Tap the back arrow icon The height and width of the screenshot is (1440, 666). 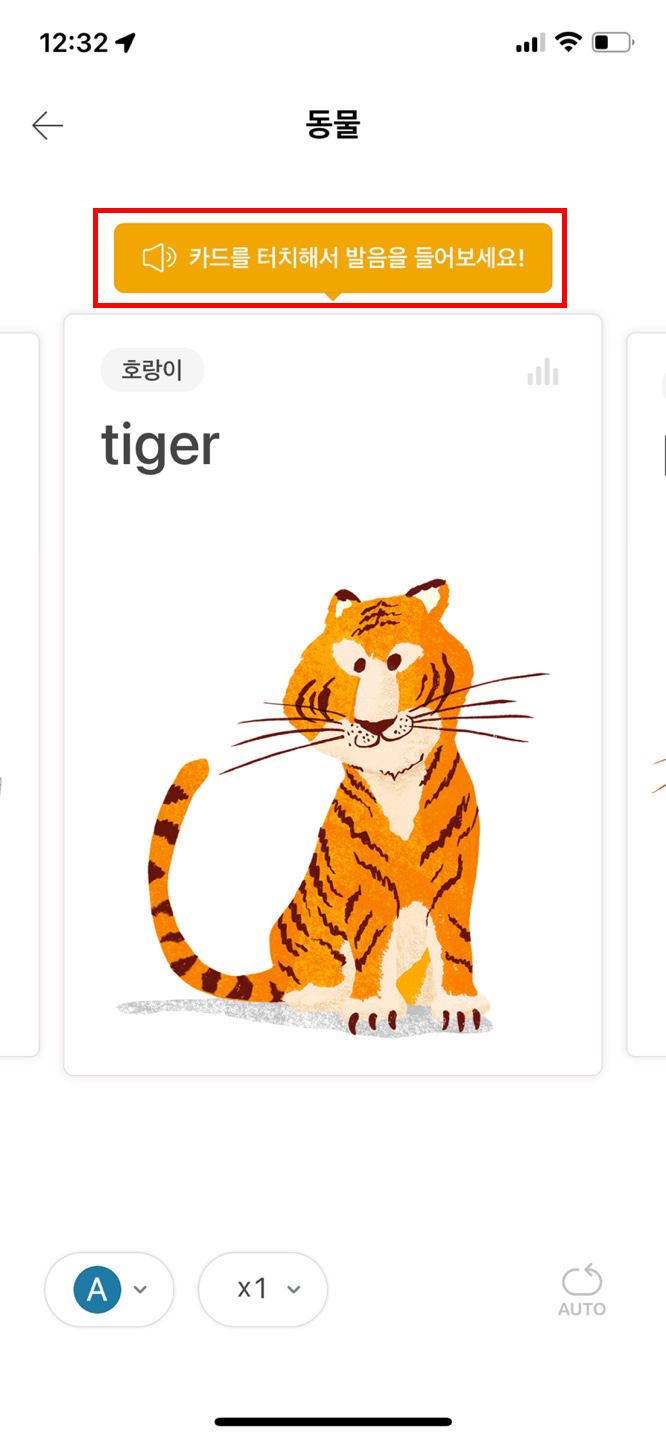point(47,125)
